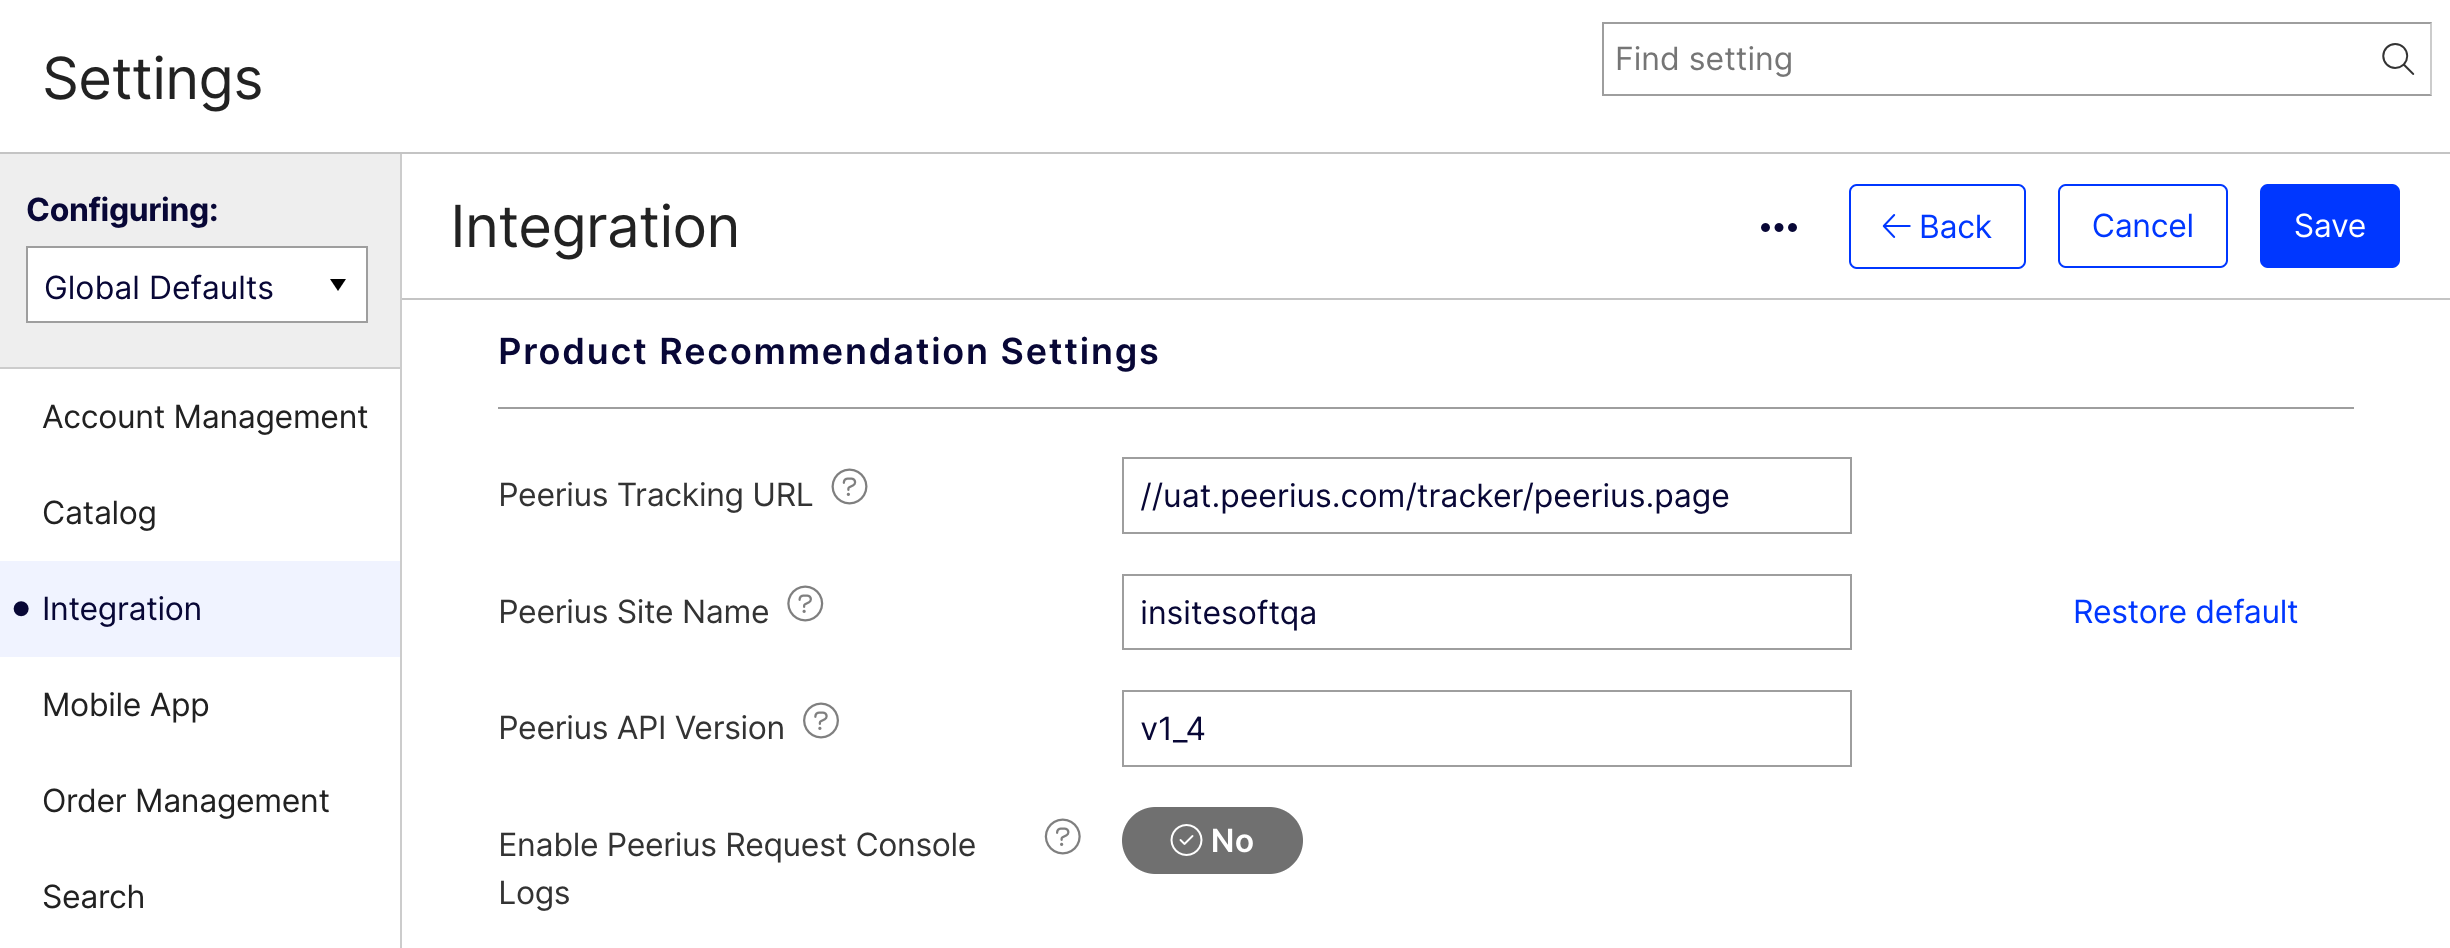
Task: Show help for Peerius Site Name
Action: (x=805, y=604)
